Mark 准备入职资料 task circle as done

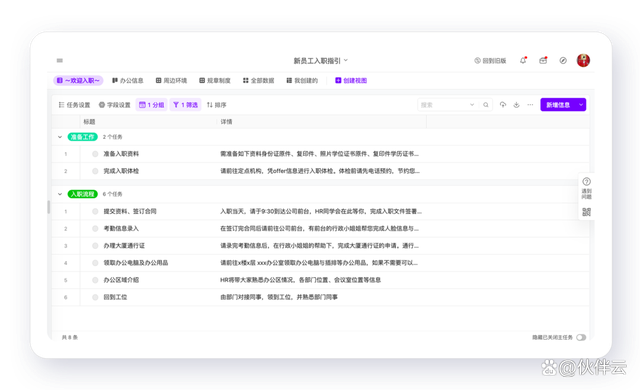click(x=95, y=154)
